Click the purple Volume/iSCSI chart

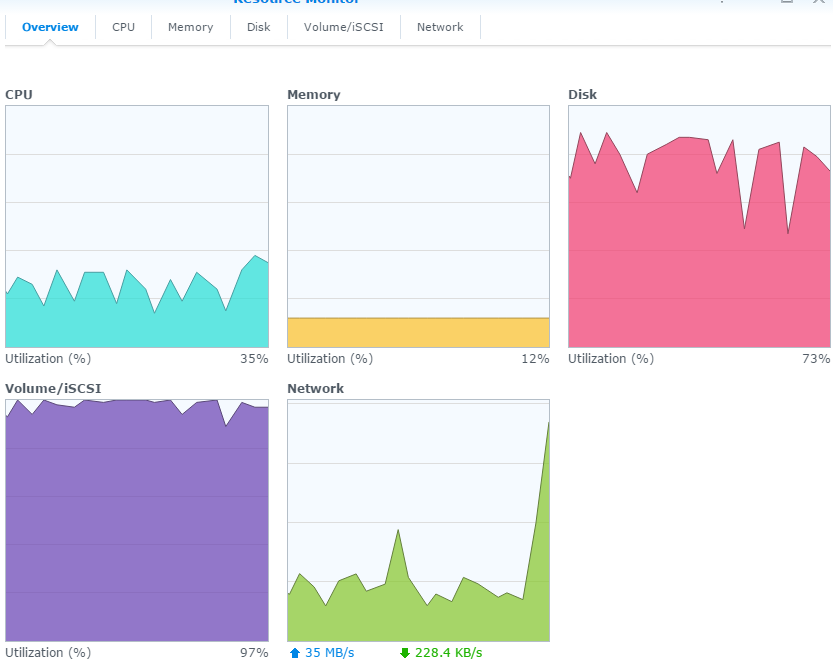click(x=137, y=520)
